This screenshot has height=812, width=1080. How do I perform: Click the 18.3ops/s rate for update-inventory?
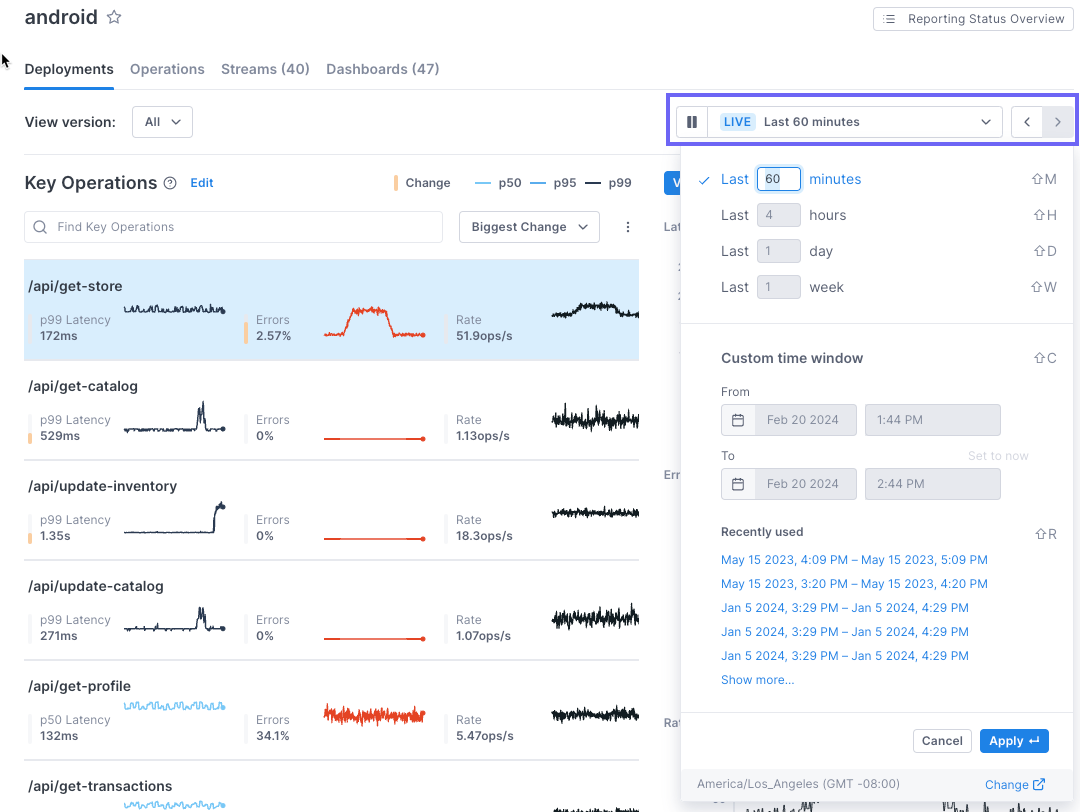pos(484,536)
